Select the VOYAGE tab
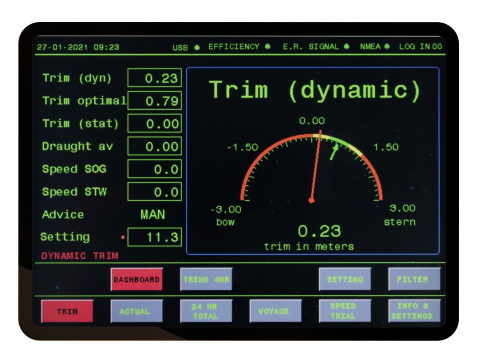Image resolution: width=479 pixels, height=363 pixels. 275,311
